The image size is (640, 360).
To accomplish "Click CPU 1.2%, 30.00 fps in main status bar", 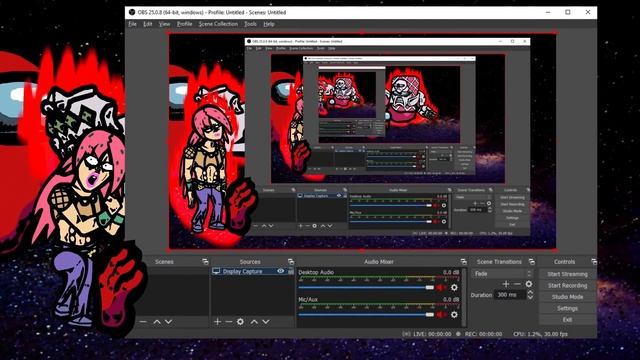I will click(540, 334).
